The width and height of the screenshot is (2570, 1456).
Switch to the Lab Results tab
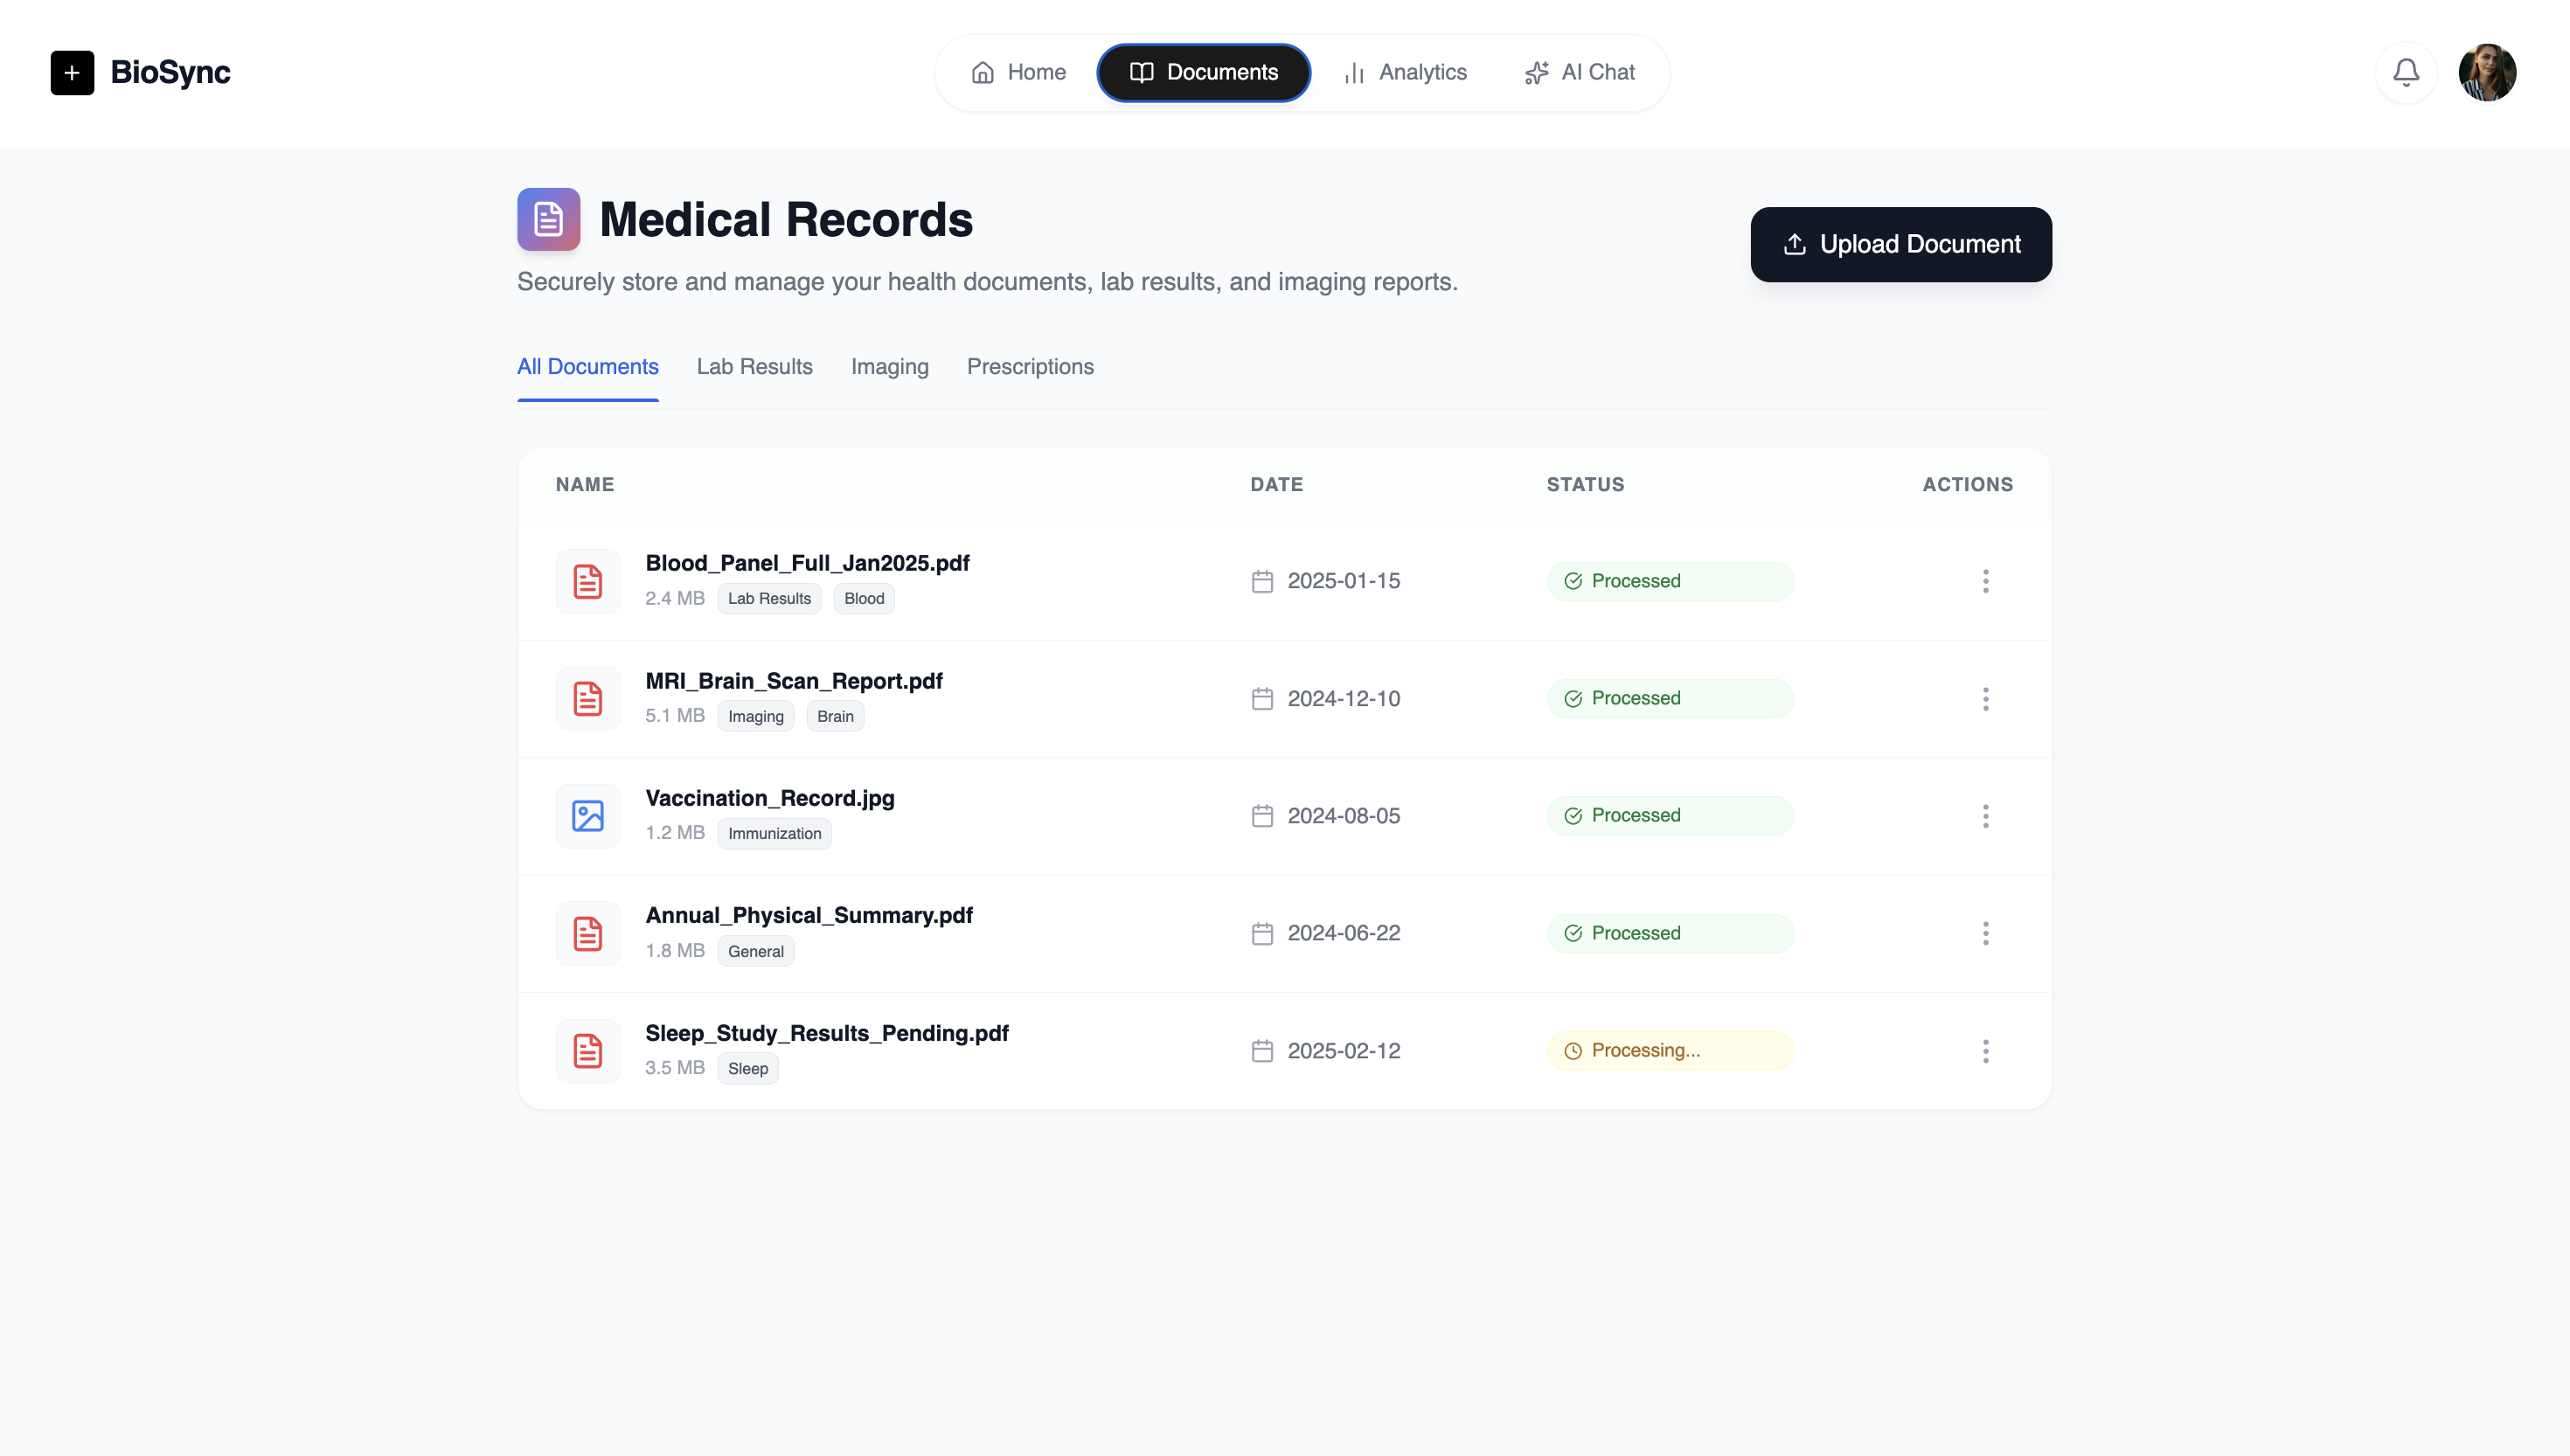coord(754,367)
